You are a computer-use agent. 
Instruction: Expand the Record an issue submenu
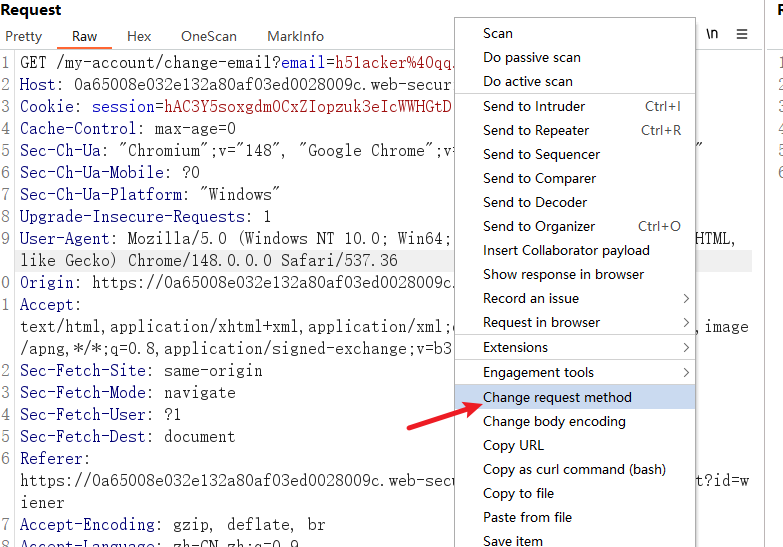point(575,298)
